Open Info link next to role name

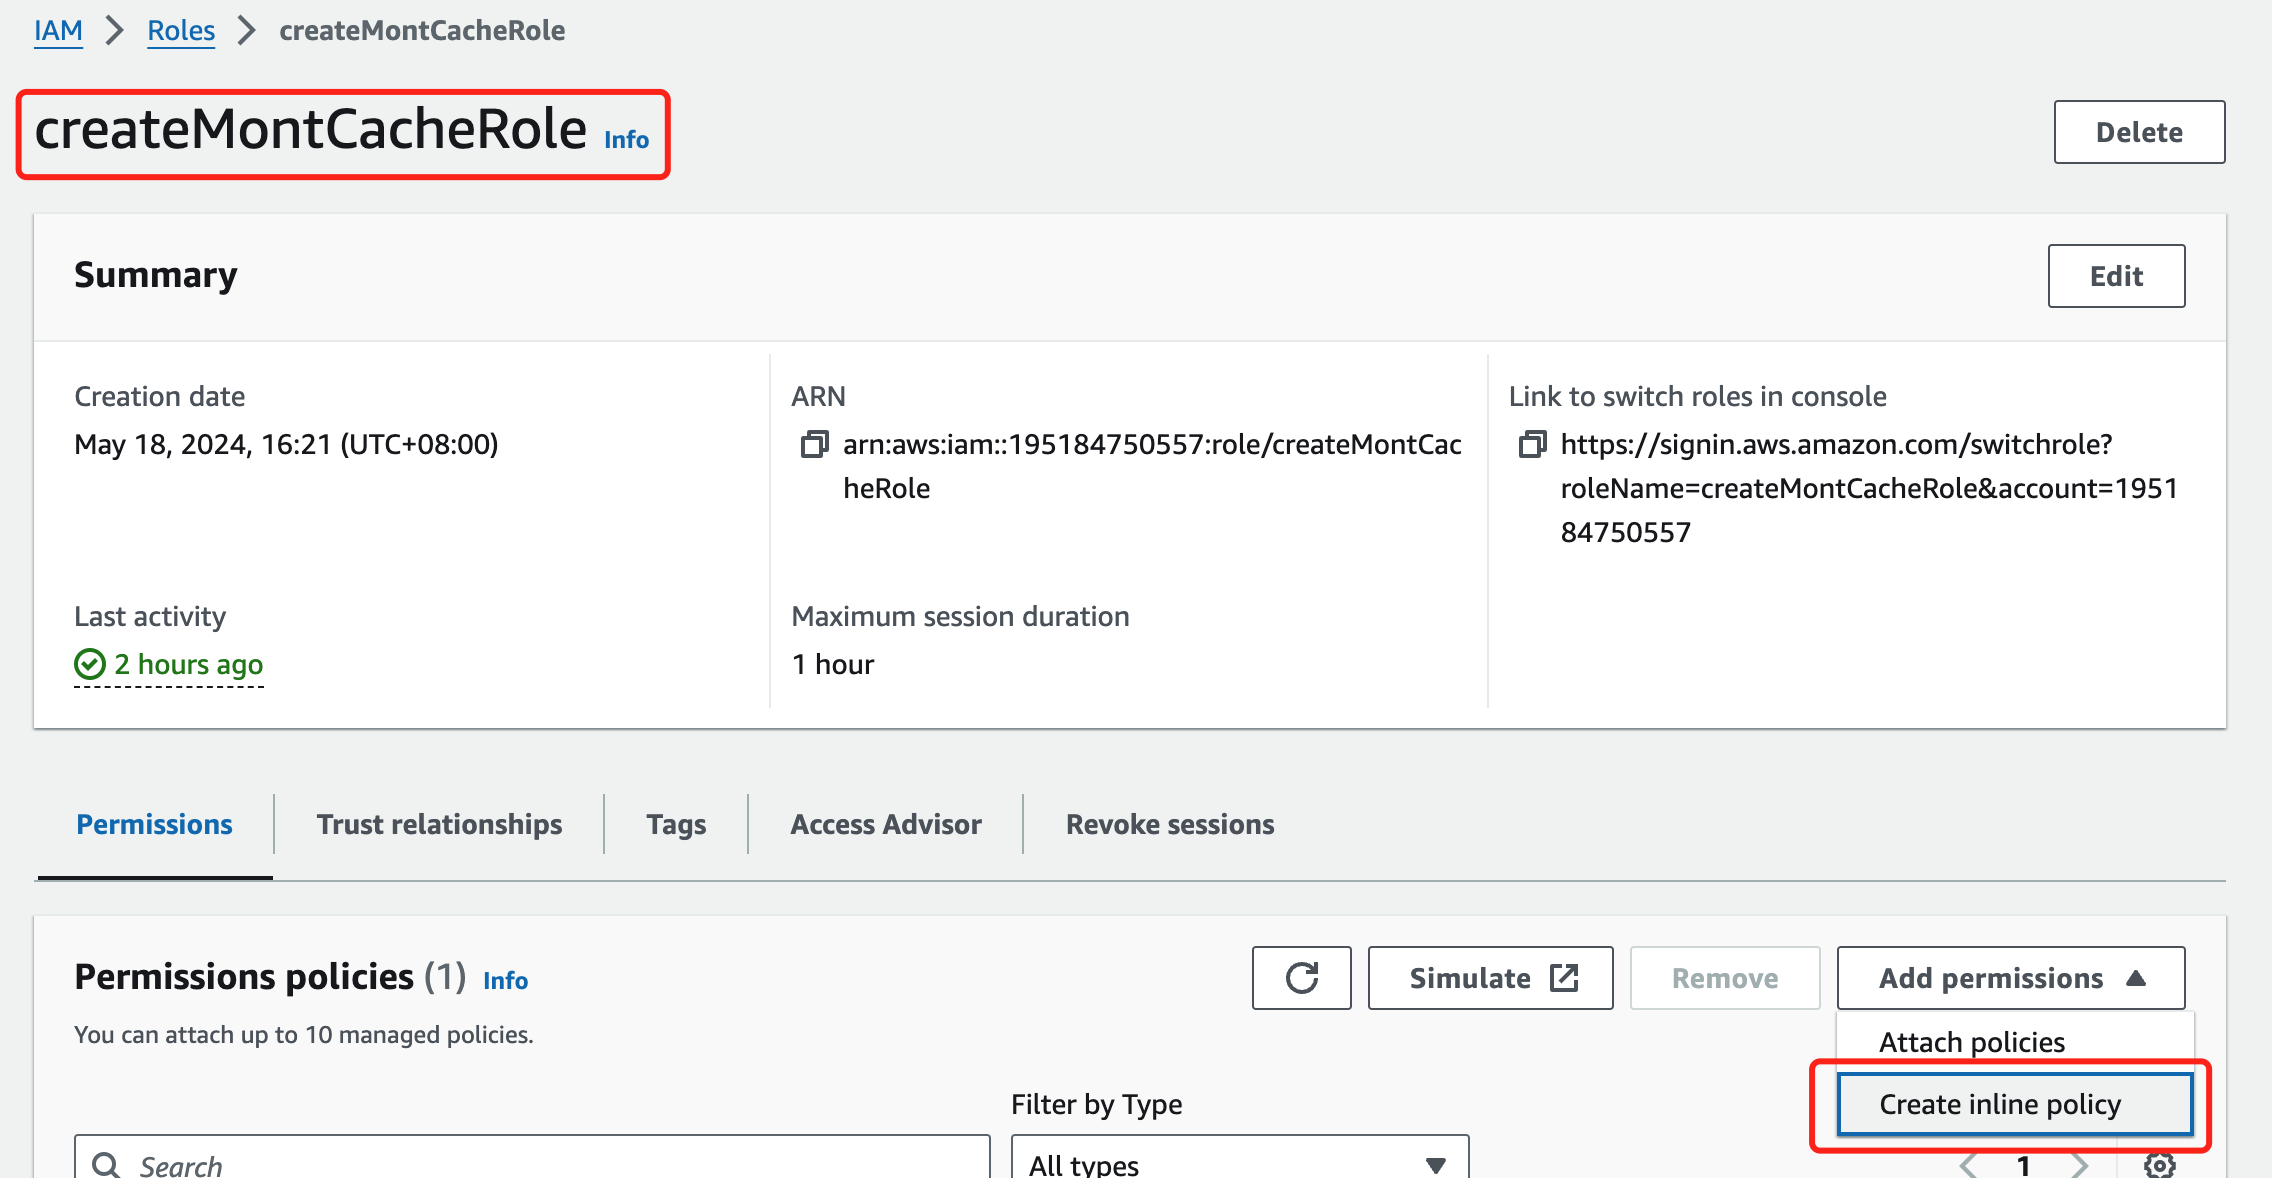pyautogui.click(x=626, y=140)
